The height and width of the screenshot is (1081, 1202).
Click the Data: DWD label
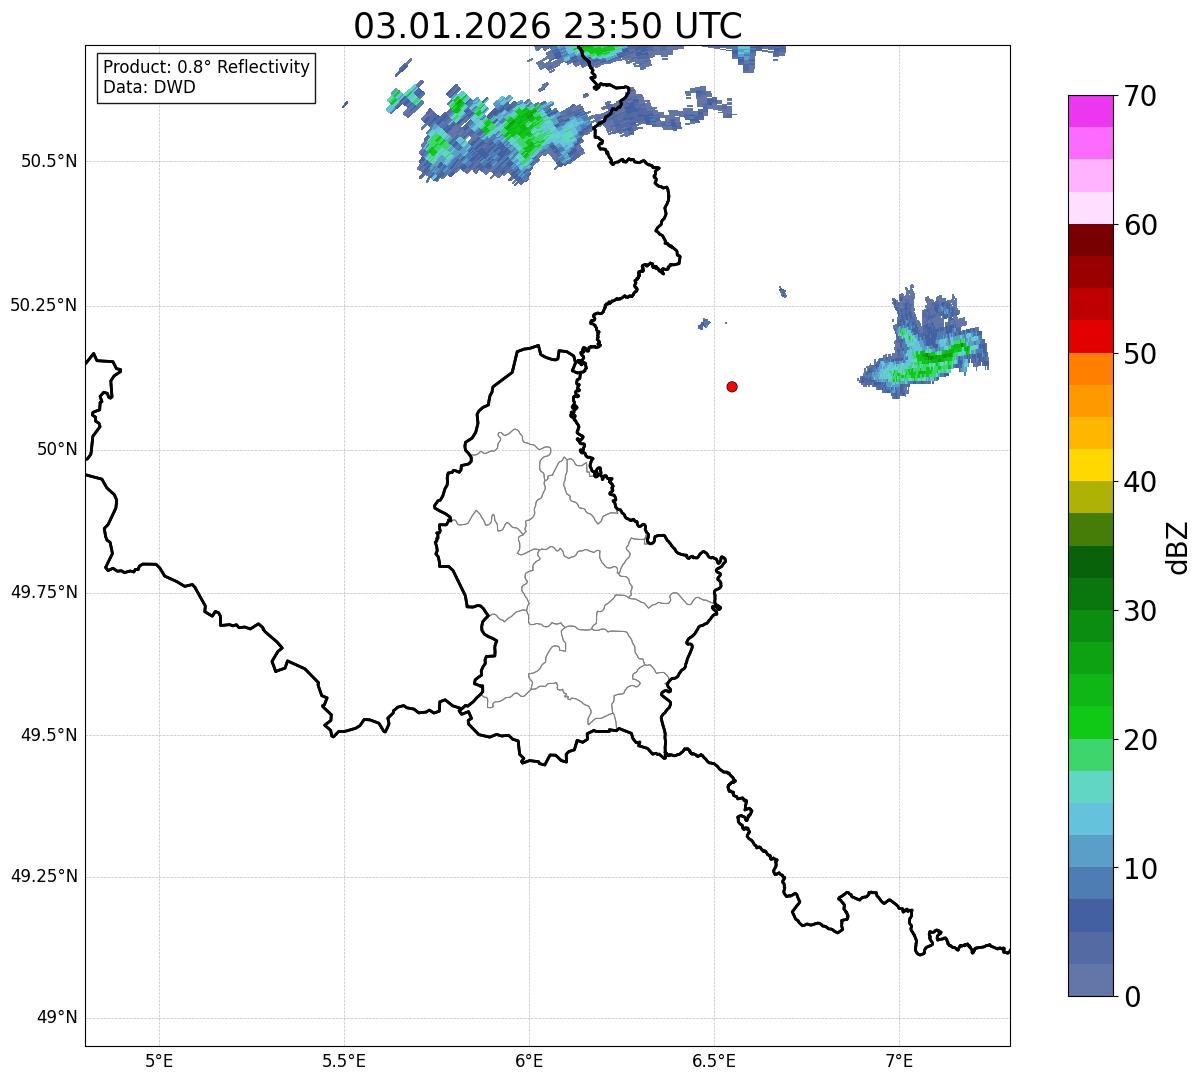click(x=149, y=87)
